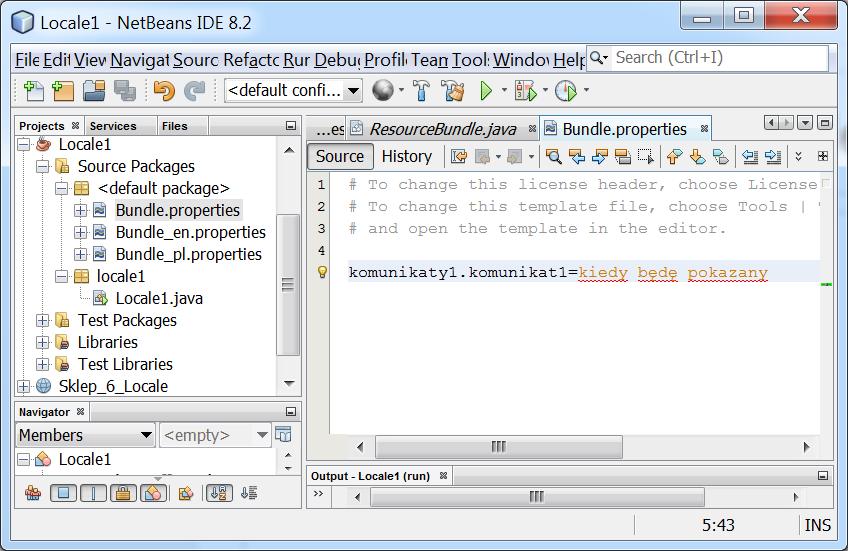Click the lightbulb hint in editor gutter
The height and width of the screenshot is (551, 848).
[x=322, y=272]
